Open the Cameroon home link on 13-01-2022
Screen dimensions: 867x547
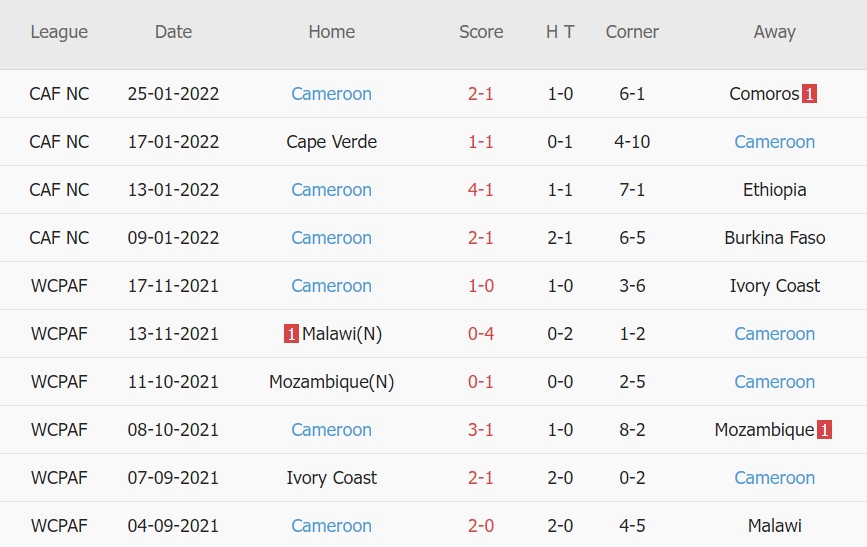[x=331, y=190]
